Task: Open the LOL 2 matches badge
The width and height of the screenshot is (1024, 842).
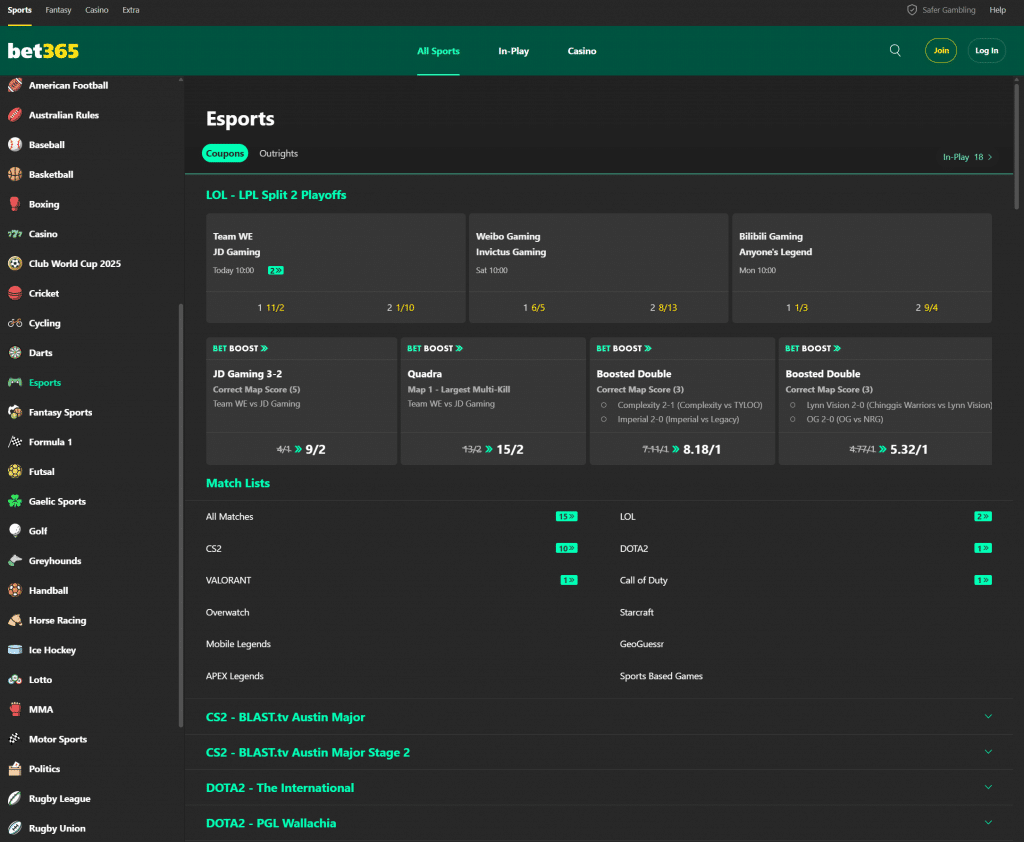Action: 983,517
